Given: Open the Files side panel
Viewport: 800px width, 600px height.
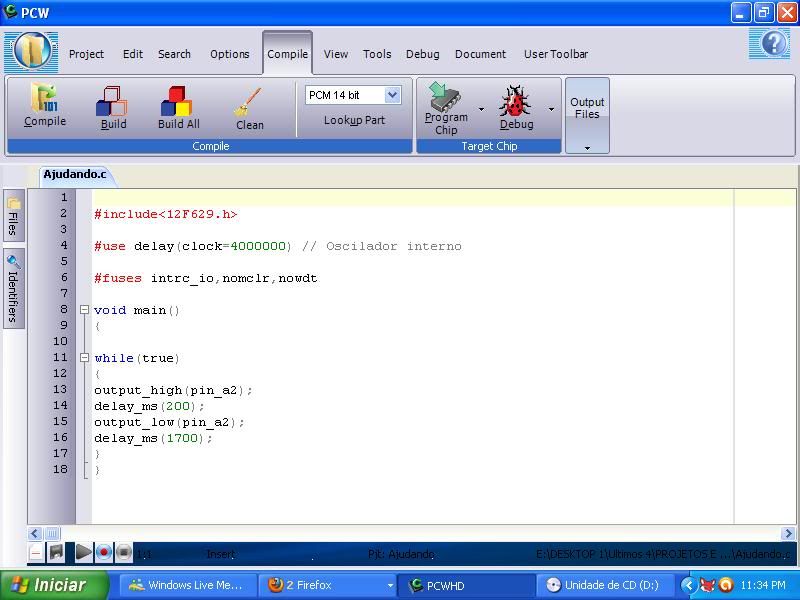Looking at the screenshot, I should (14, 216).
